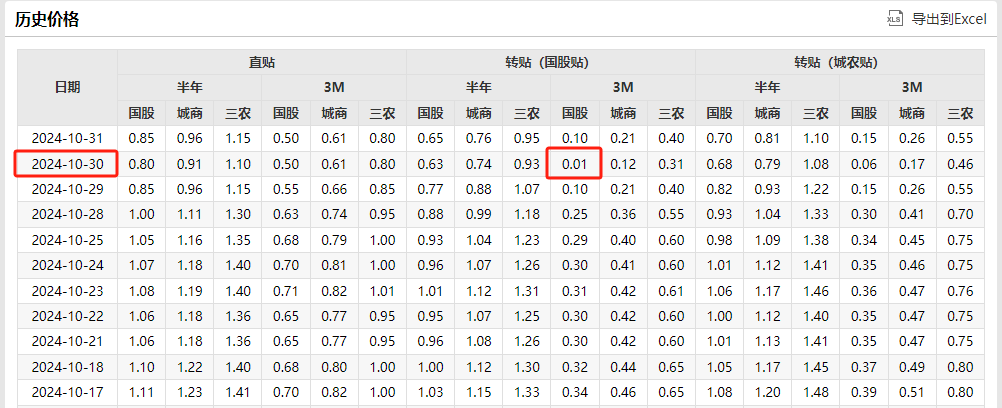Click the 转贴（国股贴）group header

point(551,62)
